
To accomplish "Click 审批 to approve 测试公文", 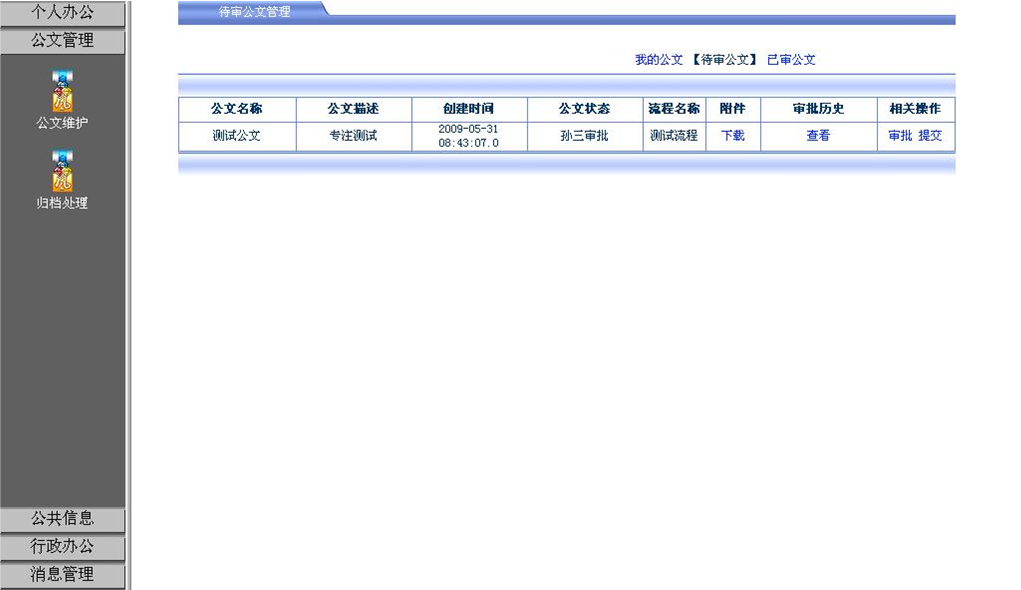I will 901,135.
